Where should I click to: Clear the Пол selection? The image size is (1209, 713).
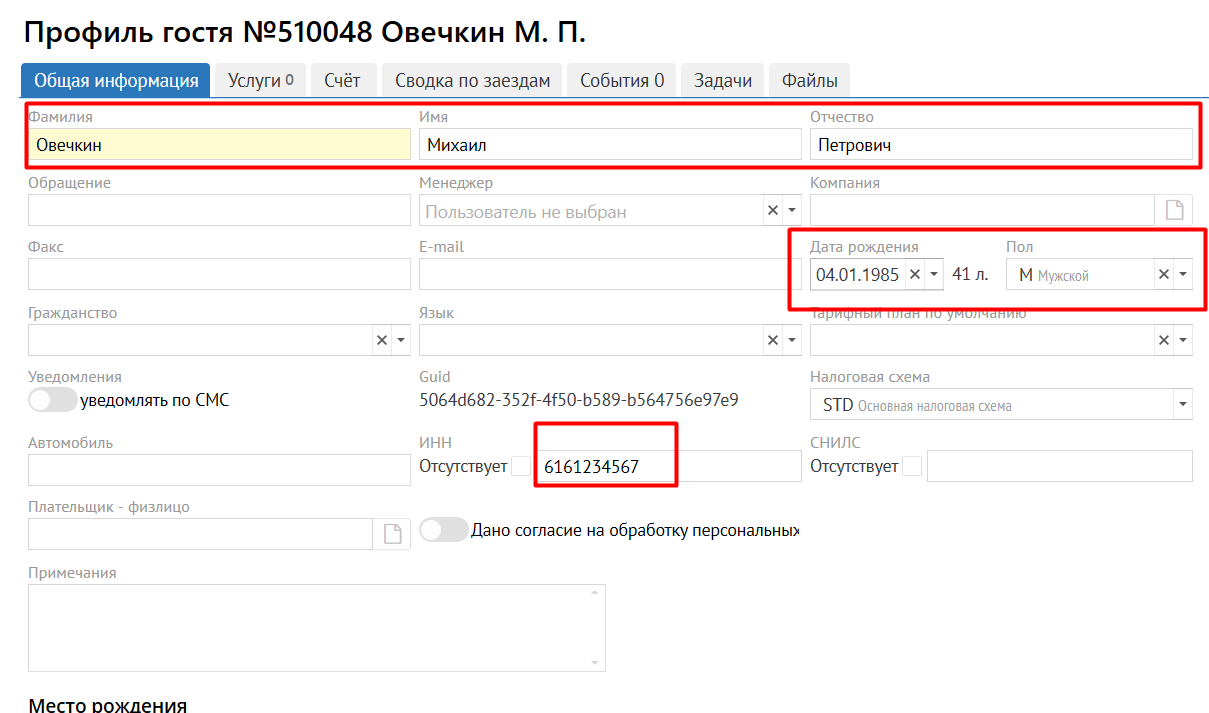coord(1164,275)
